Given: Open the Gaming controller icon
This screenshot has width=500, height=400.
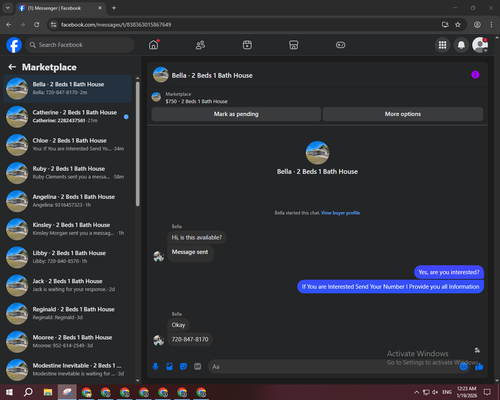Looking at the screenshot, I should (340, 45).
